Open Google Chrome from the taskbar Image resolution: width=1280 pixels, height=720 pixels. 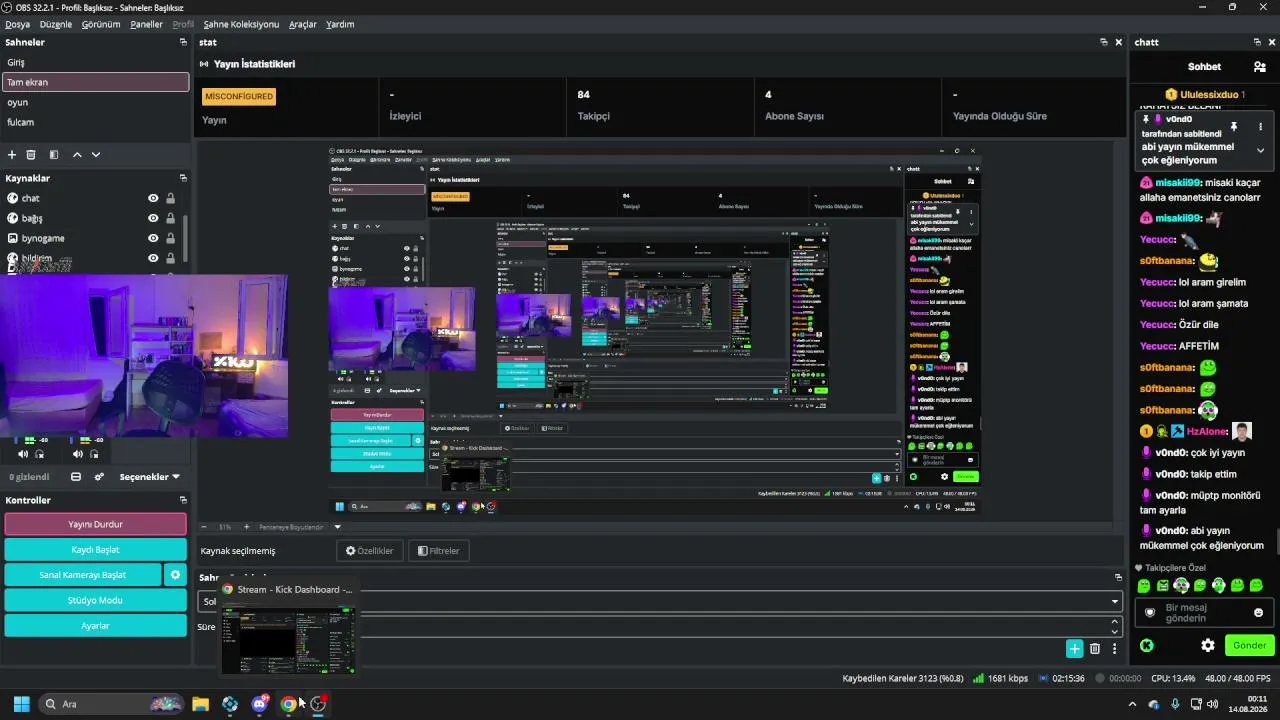289,704
